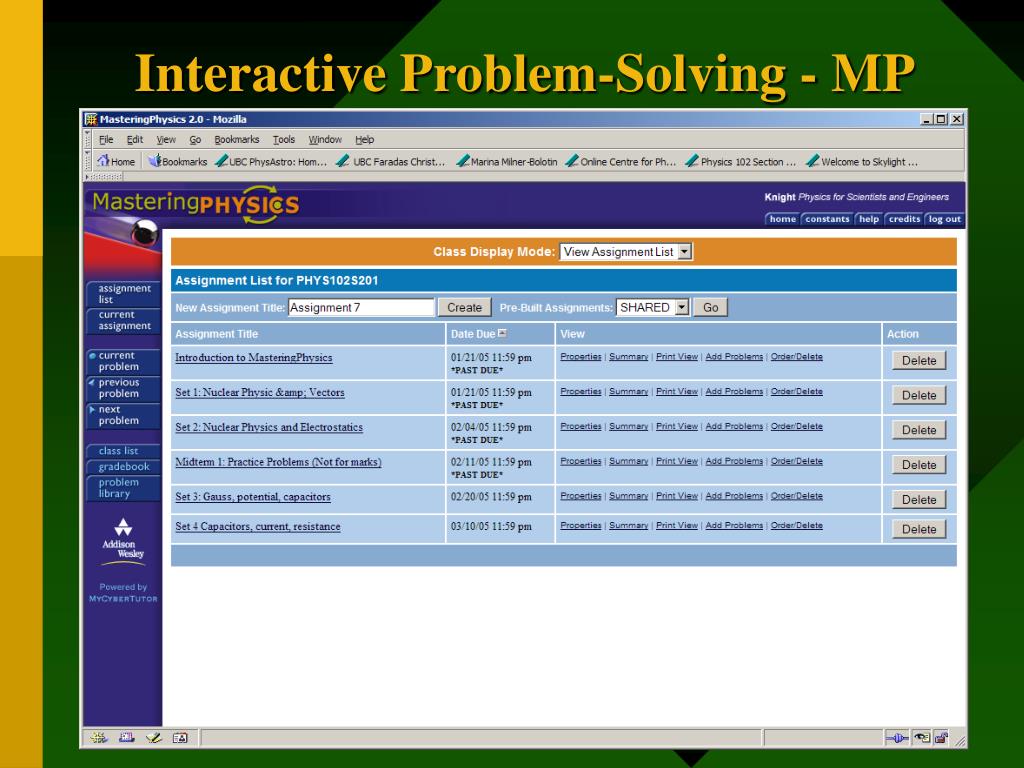Image resolution: width=1024 pixels, height=768 pixels.
Task: Click Date Due sort icon
Action: coord(502,333)
